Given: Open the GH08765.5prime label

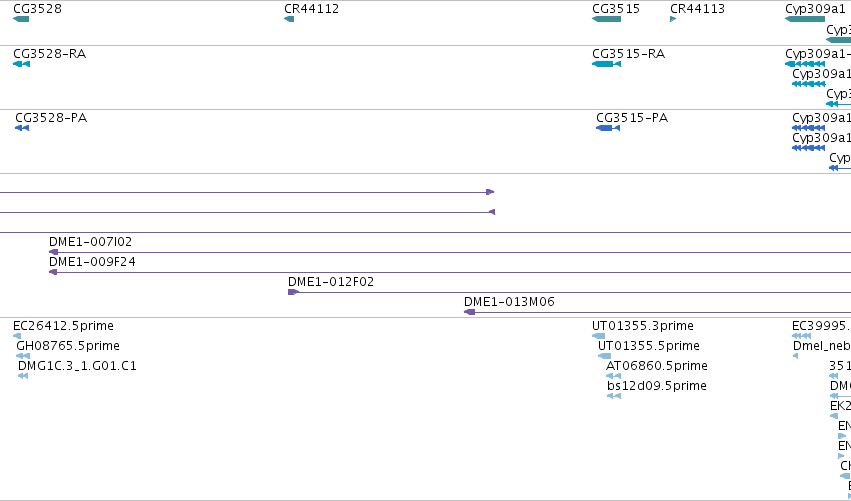Looking at the screenshot, I should [68, 346].
